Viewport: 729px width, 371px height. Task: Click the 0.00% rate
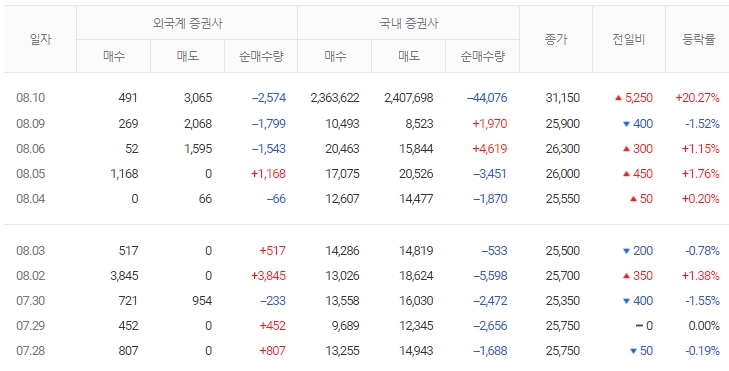click(704, 326)
